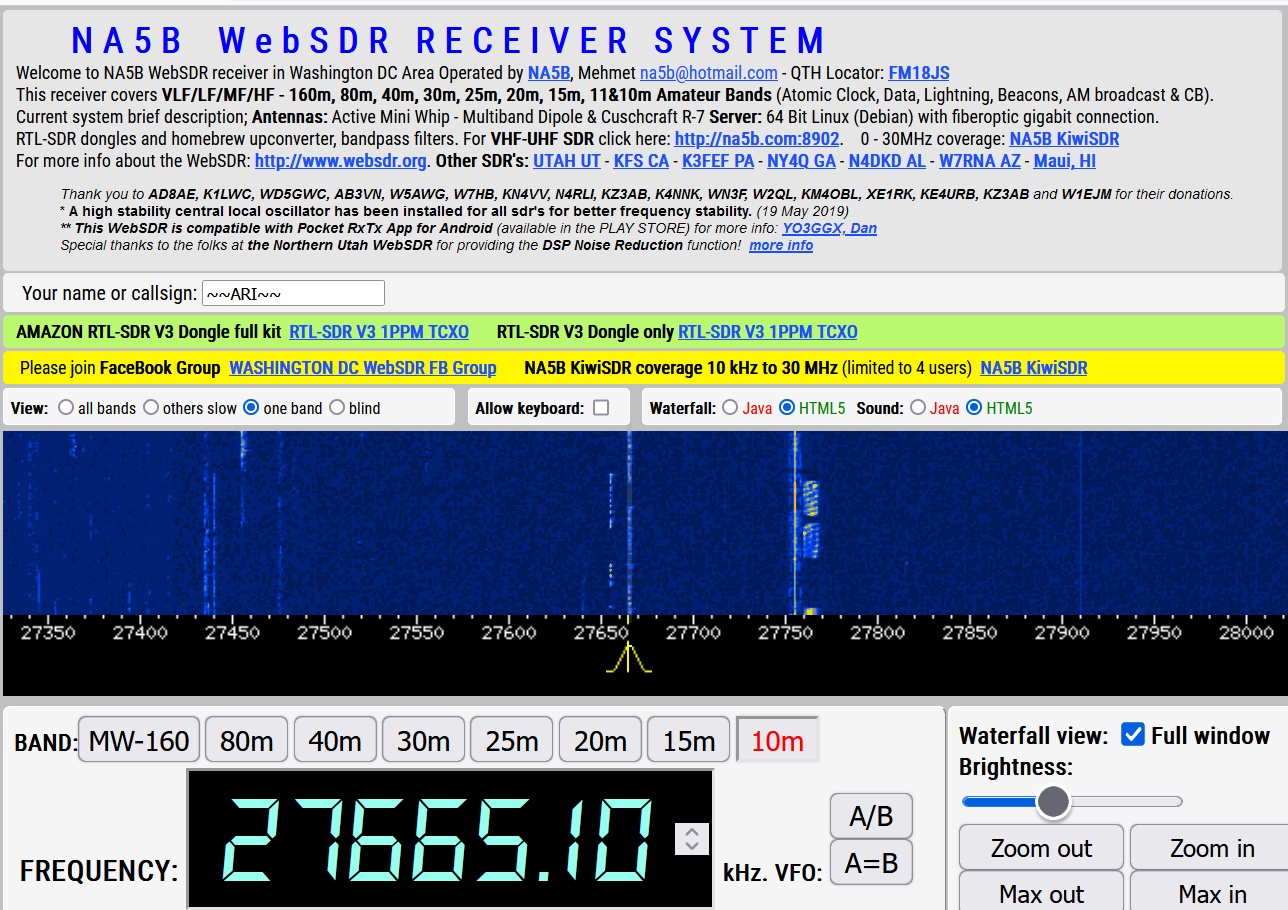Viewport: 1288px width, 910px height.
Task: Open the 'more info' DSP noise reduction link
Action: (781, 245)
